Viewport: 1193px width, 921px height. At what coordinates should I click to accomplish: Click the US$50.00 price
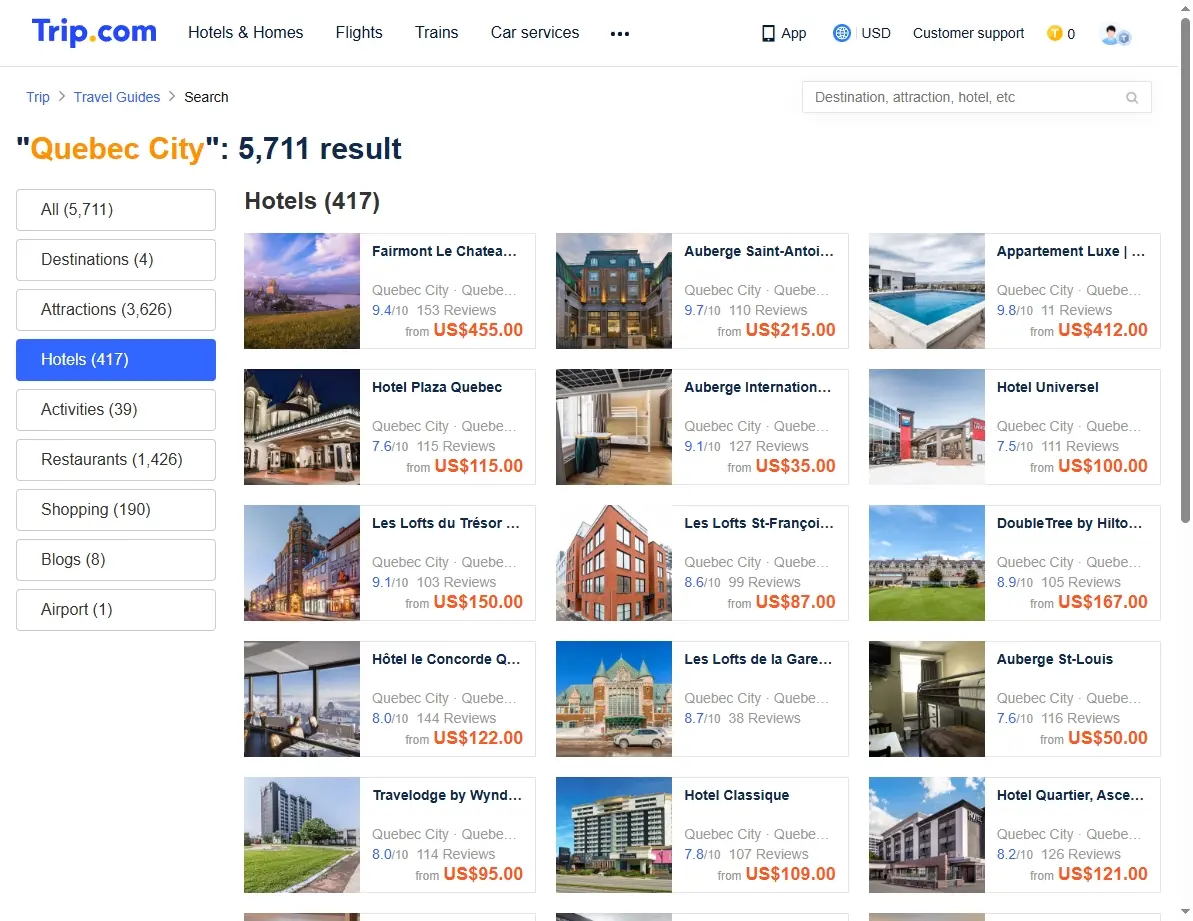pyautogui.click(x=1108, y=738)
